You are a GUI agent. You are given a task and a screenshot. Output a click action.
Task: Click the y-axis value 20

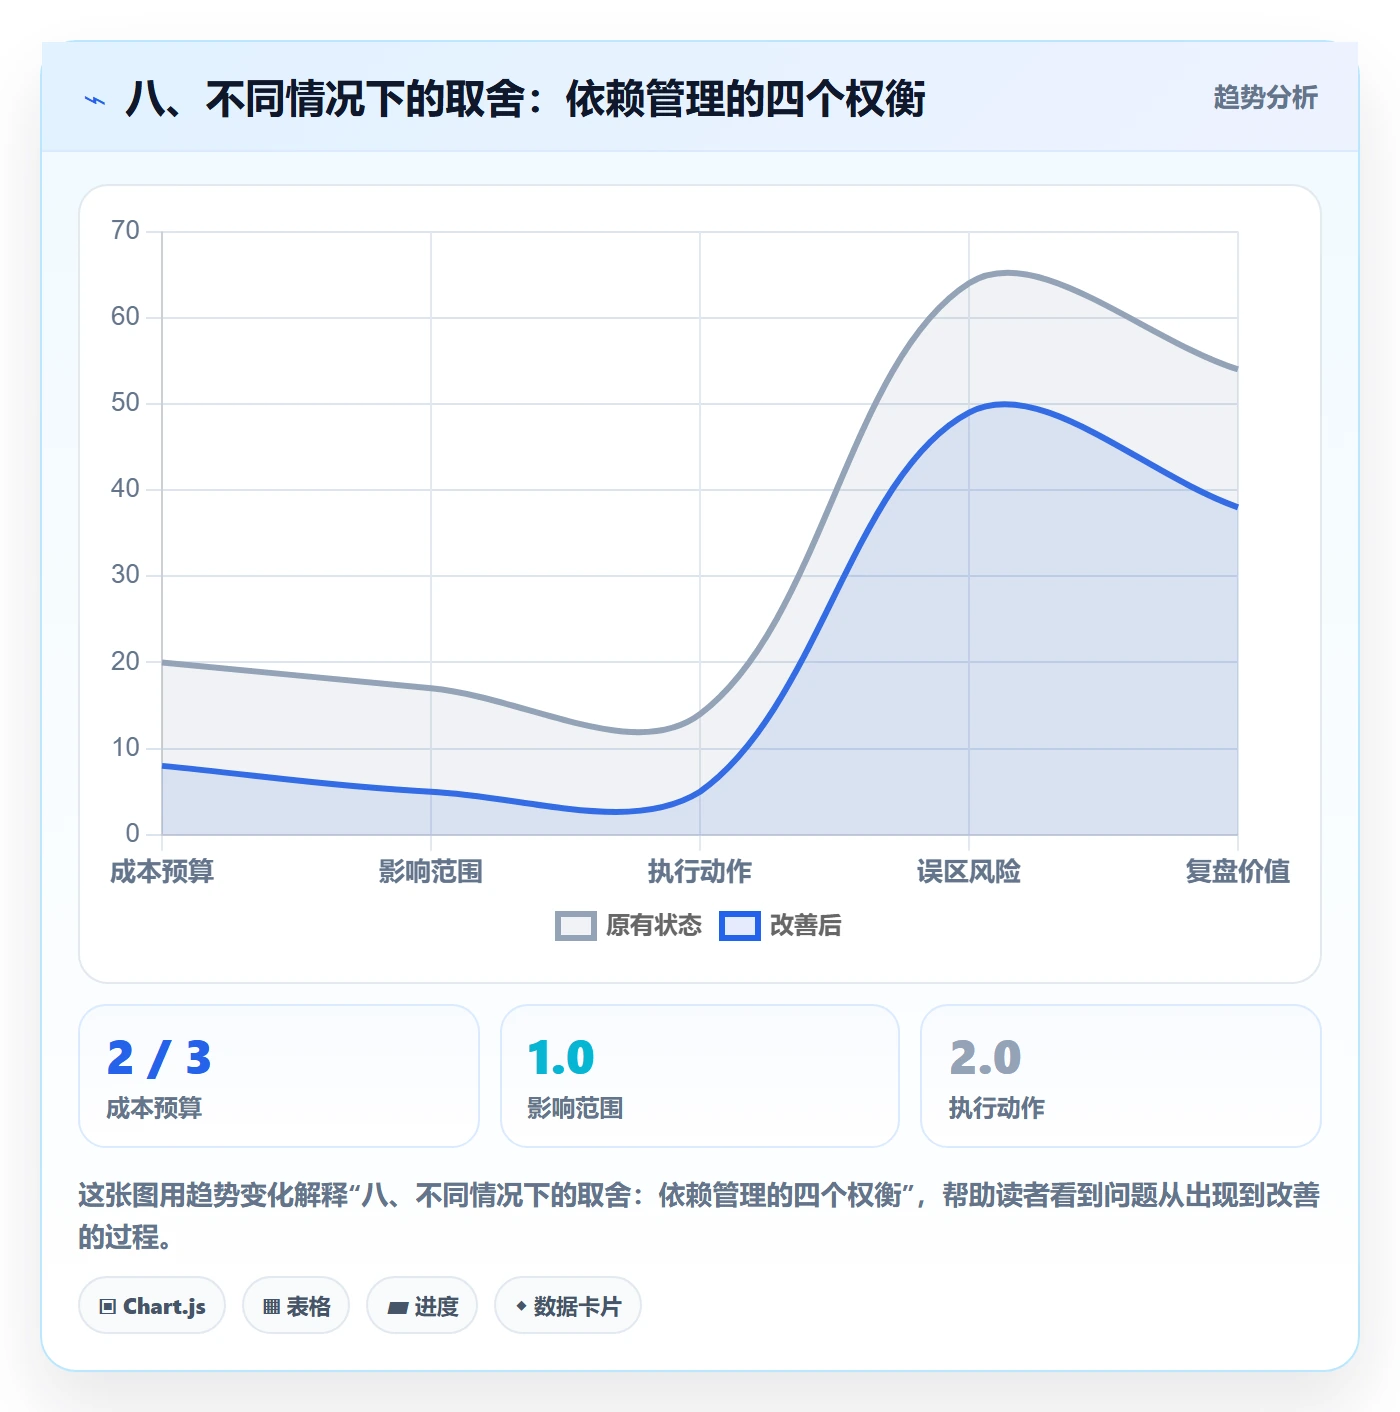click(126, 662)
